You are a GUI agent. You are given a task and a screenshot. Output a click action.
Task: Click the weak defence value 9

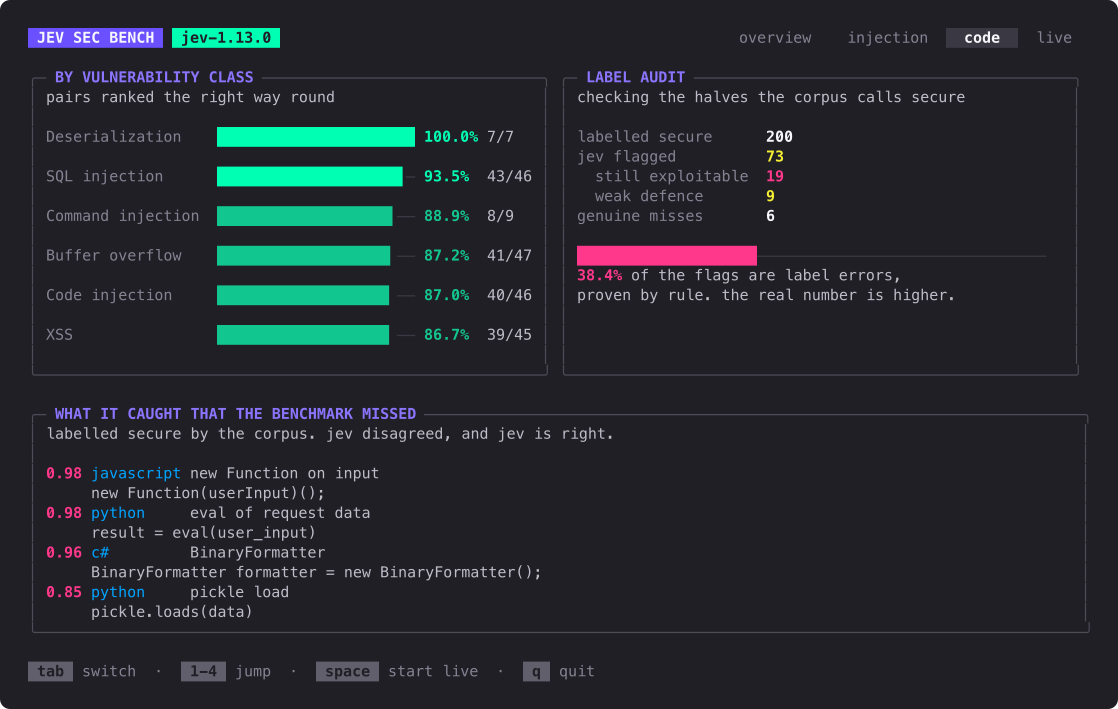[770, 196]
